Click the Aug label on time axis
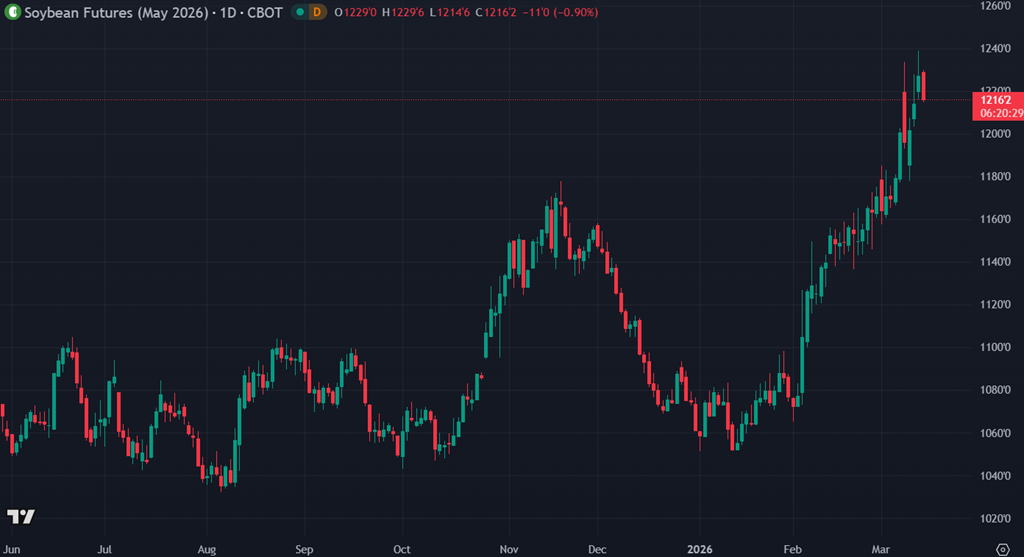This screenshot has width=1024, height=557. click(207, 549)
